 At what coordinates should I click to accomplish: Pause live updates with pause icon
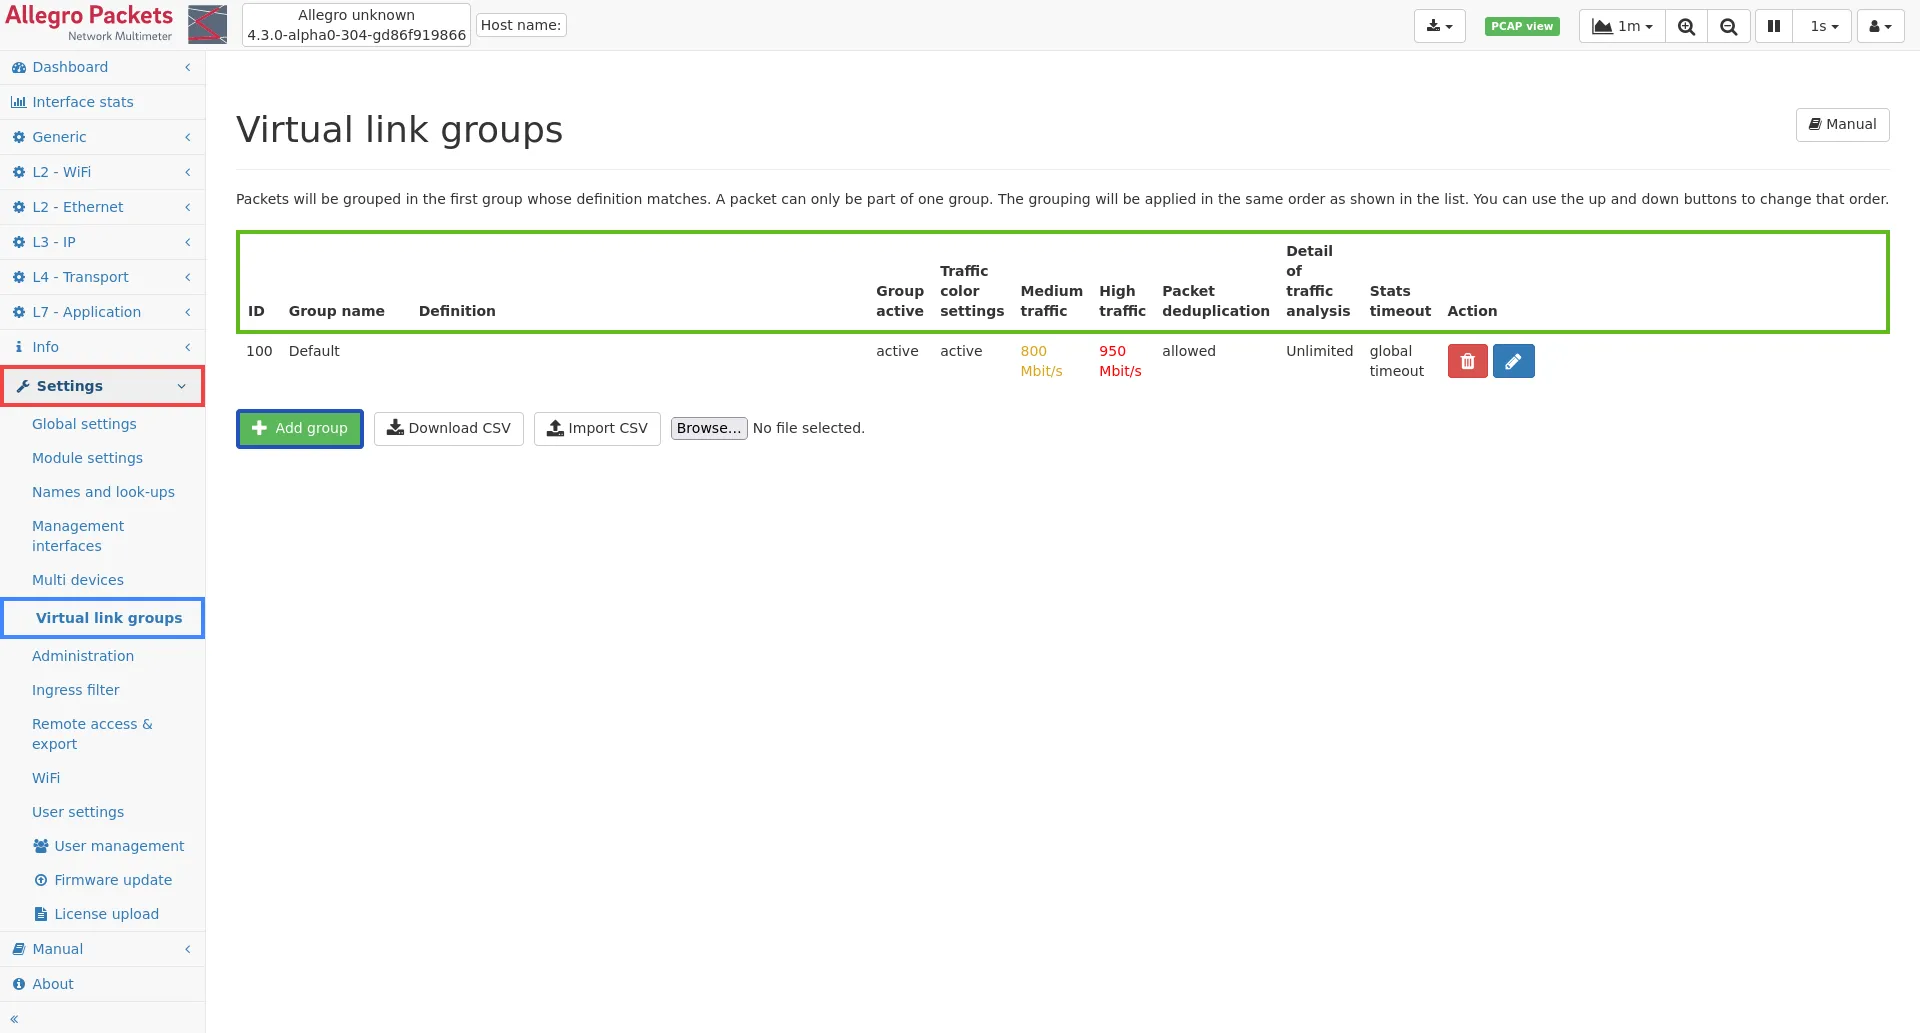click(x=1773, y=26)
